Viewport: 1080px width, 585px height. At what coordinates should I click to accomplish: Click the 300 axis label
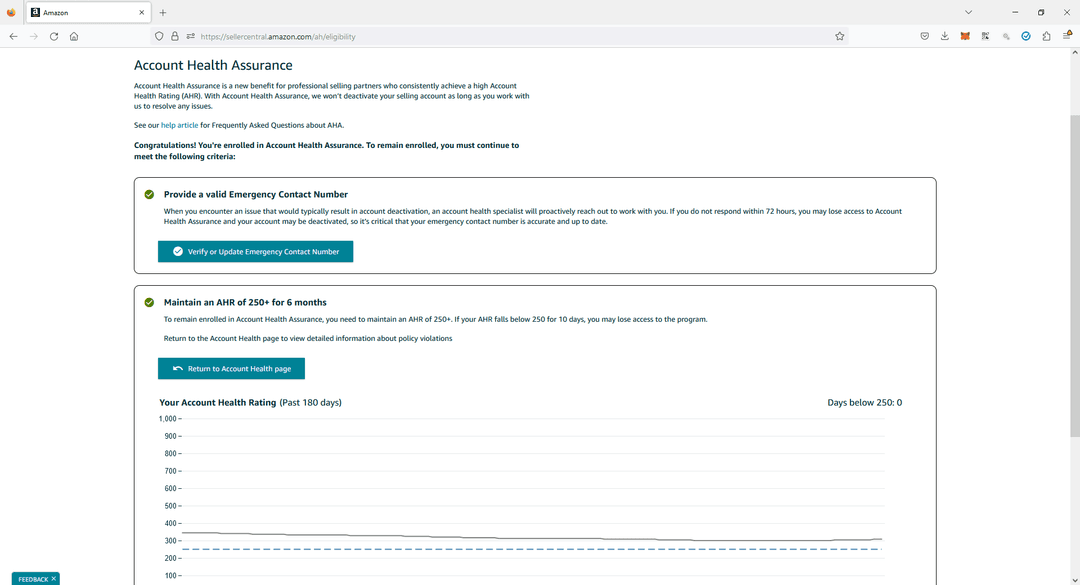(170, 541)
